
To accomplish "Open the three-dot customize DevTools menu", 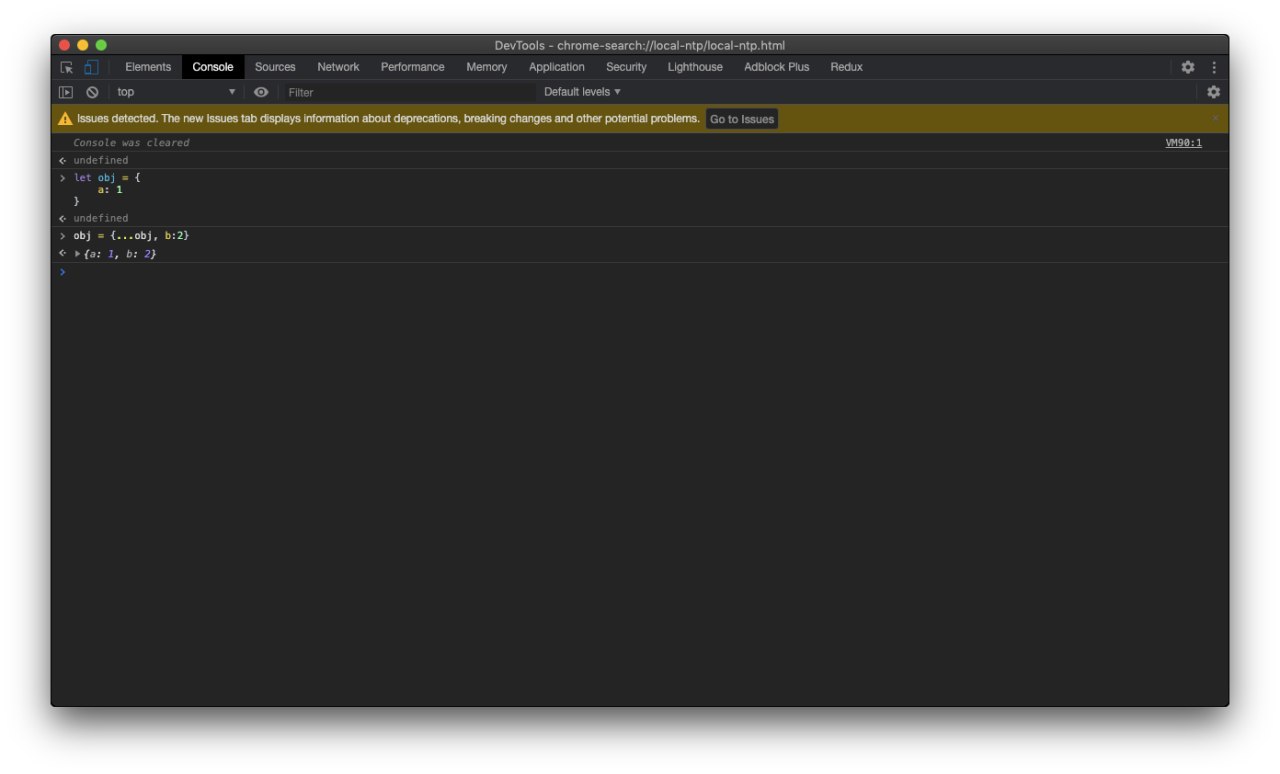I will (x=1214, y=67).
